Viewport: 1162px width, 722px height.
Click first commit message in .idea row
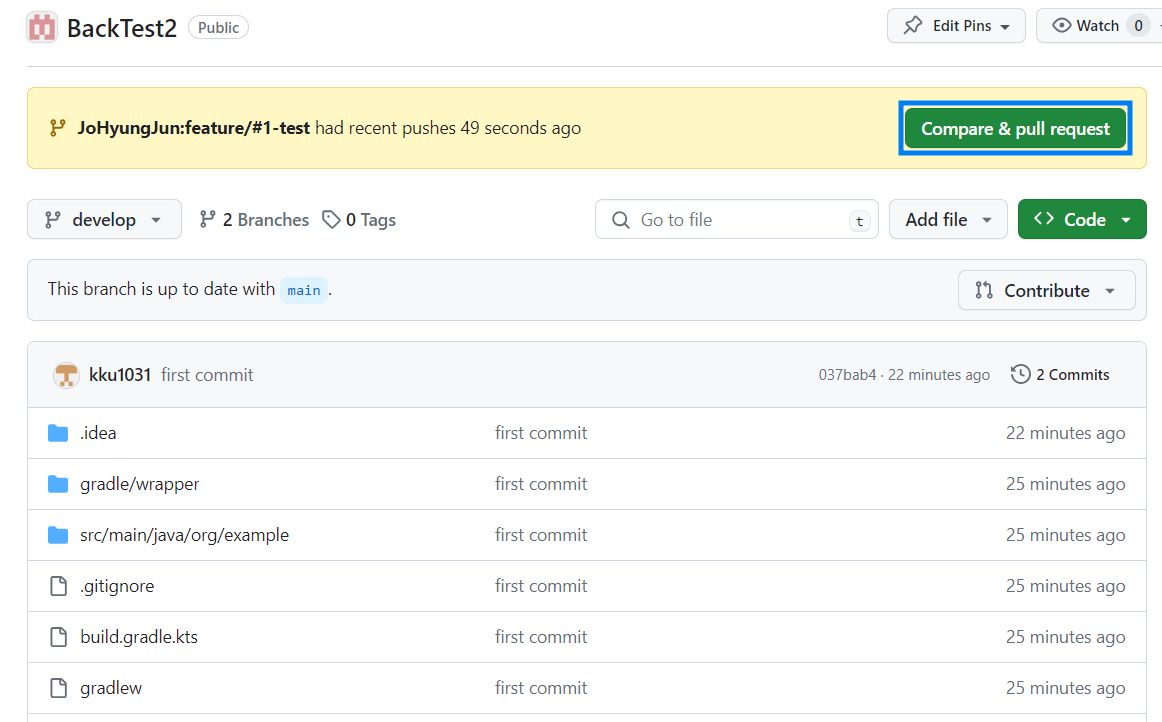[541, 433]
